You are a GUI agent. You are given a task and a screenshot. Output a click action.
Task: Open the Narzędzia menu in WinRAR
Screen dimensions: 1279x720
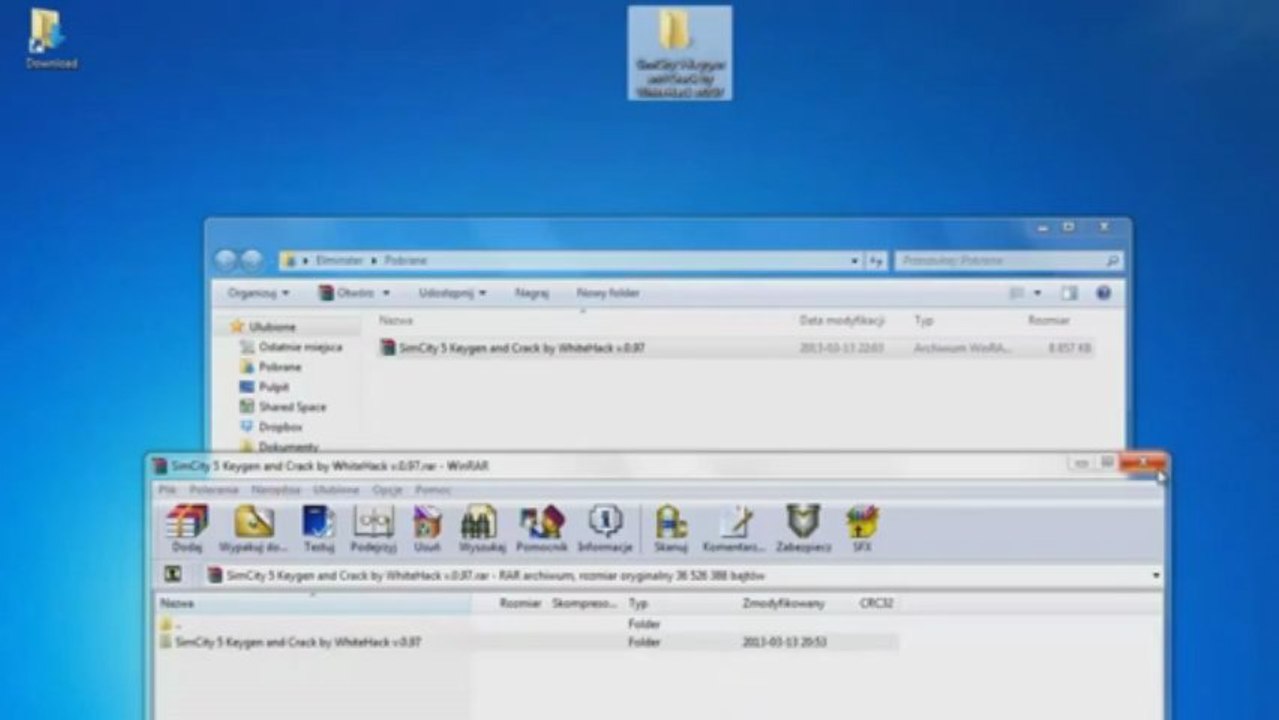(276, 490)
